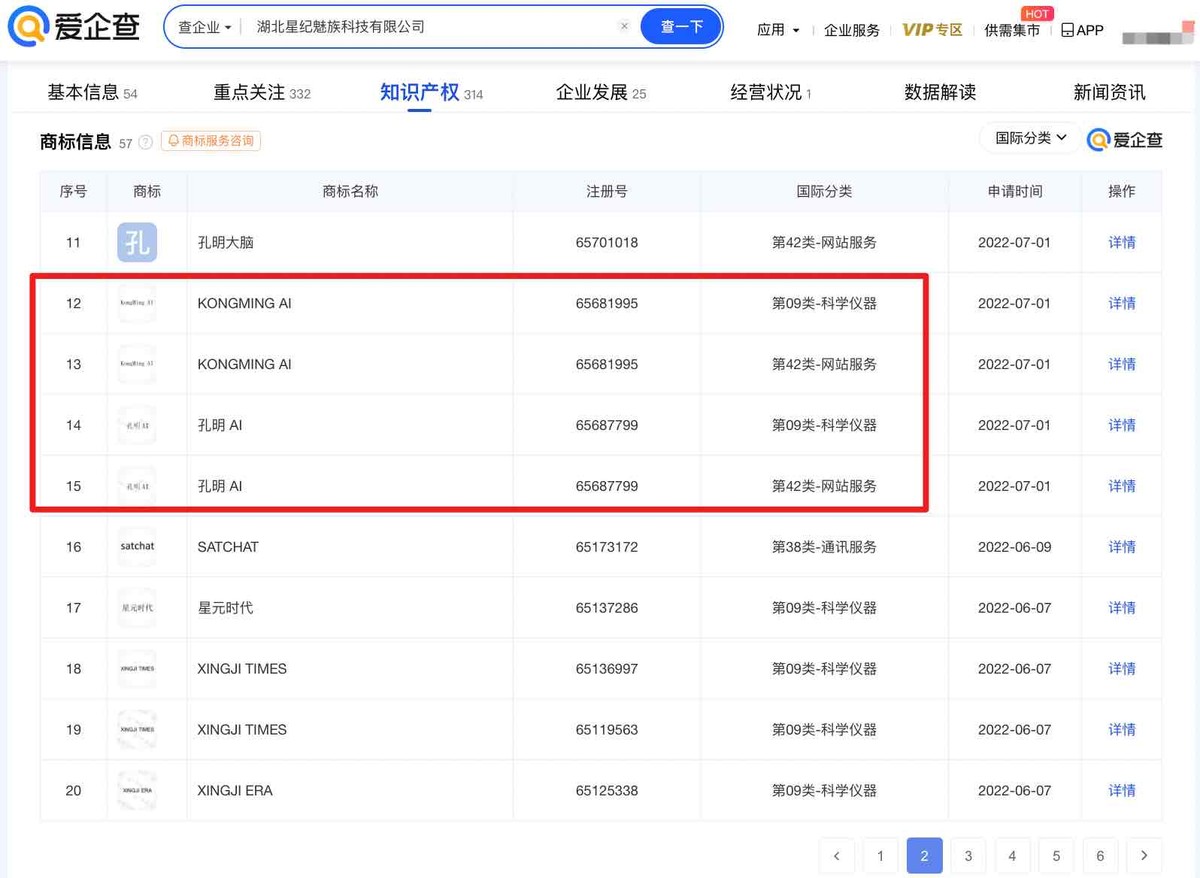Click the help question mark next to 商标信息 57

click(x=146, y=142)
